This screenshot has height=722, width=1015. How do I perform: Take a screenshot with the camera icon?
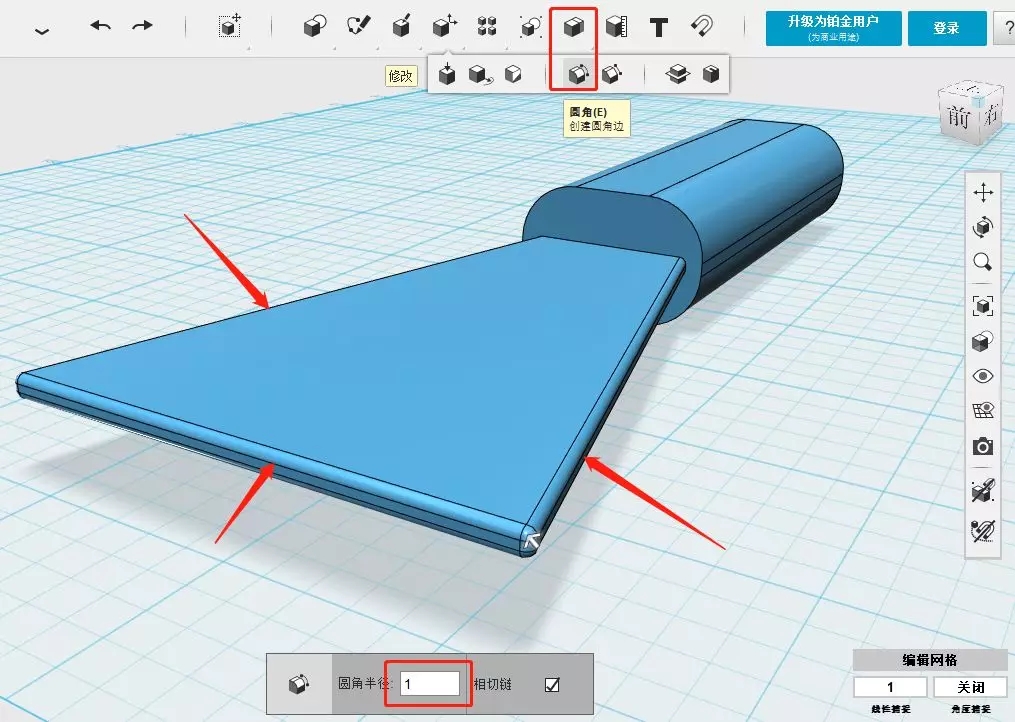pos(983,447)
